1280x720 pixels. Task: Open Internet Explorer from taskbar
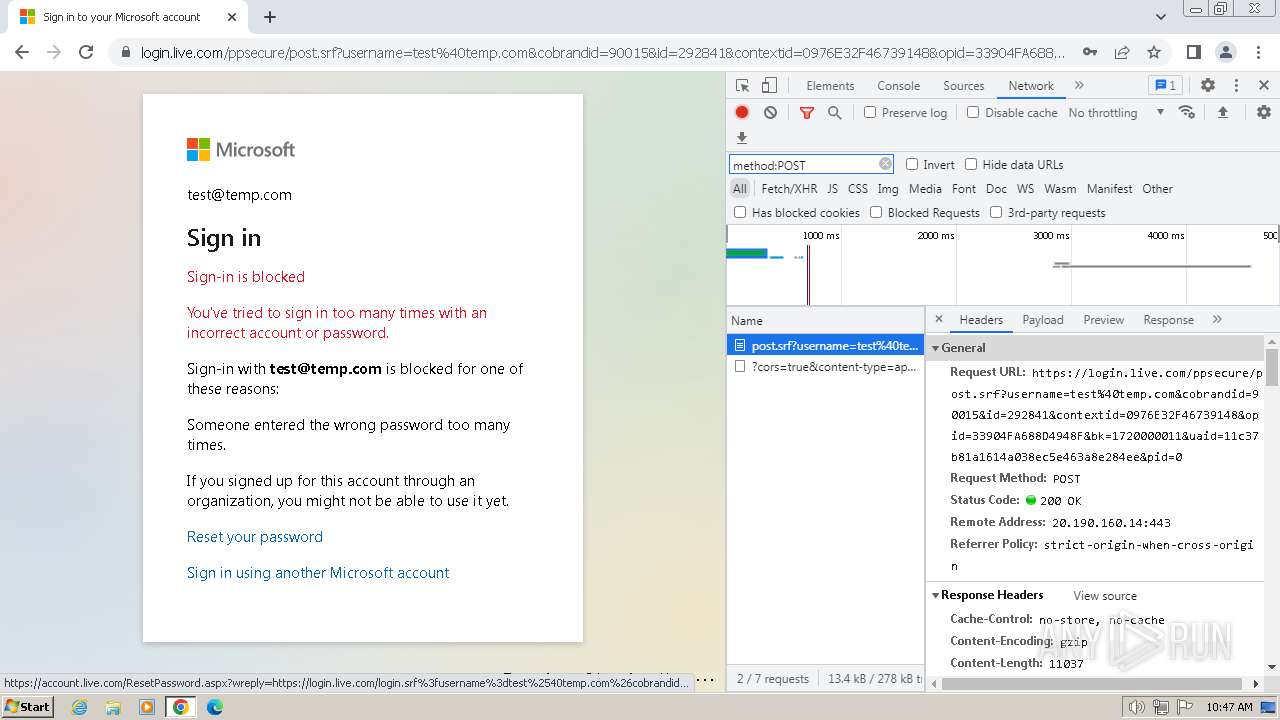click(x=80, y=707)
